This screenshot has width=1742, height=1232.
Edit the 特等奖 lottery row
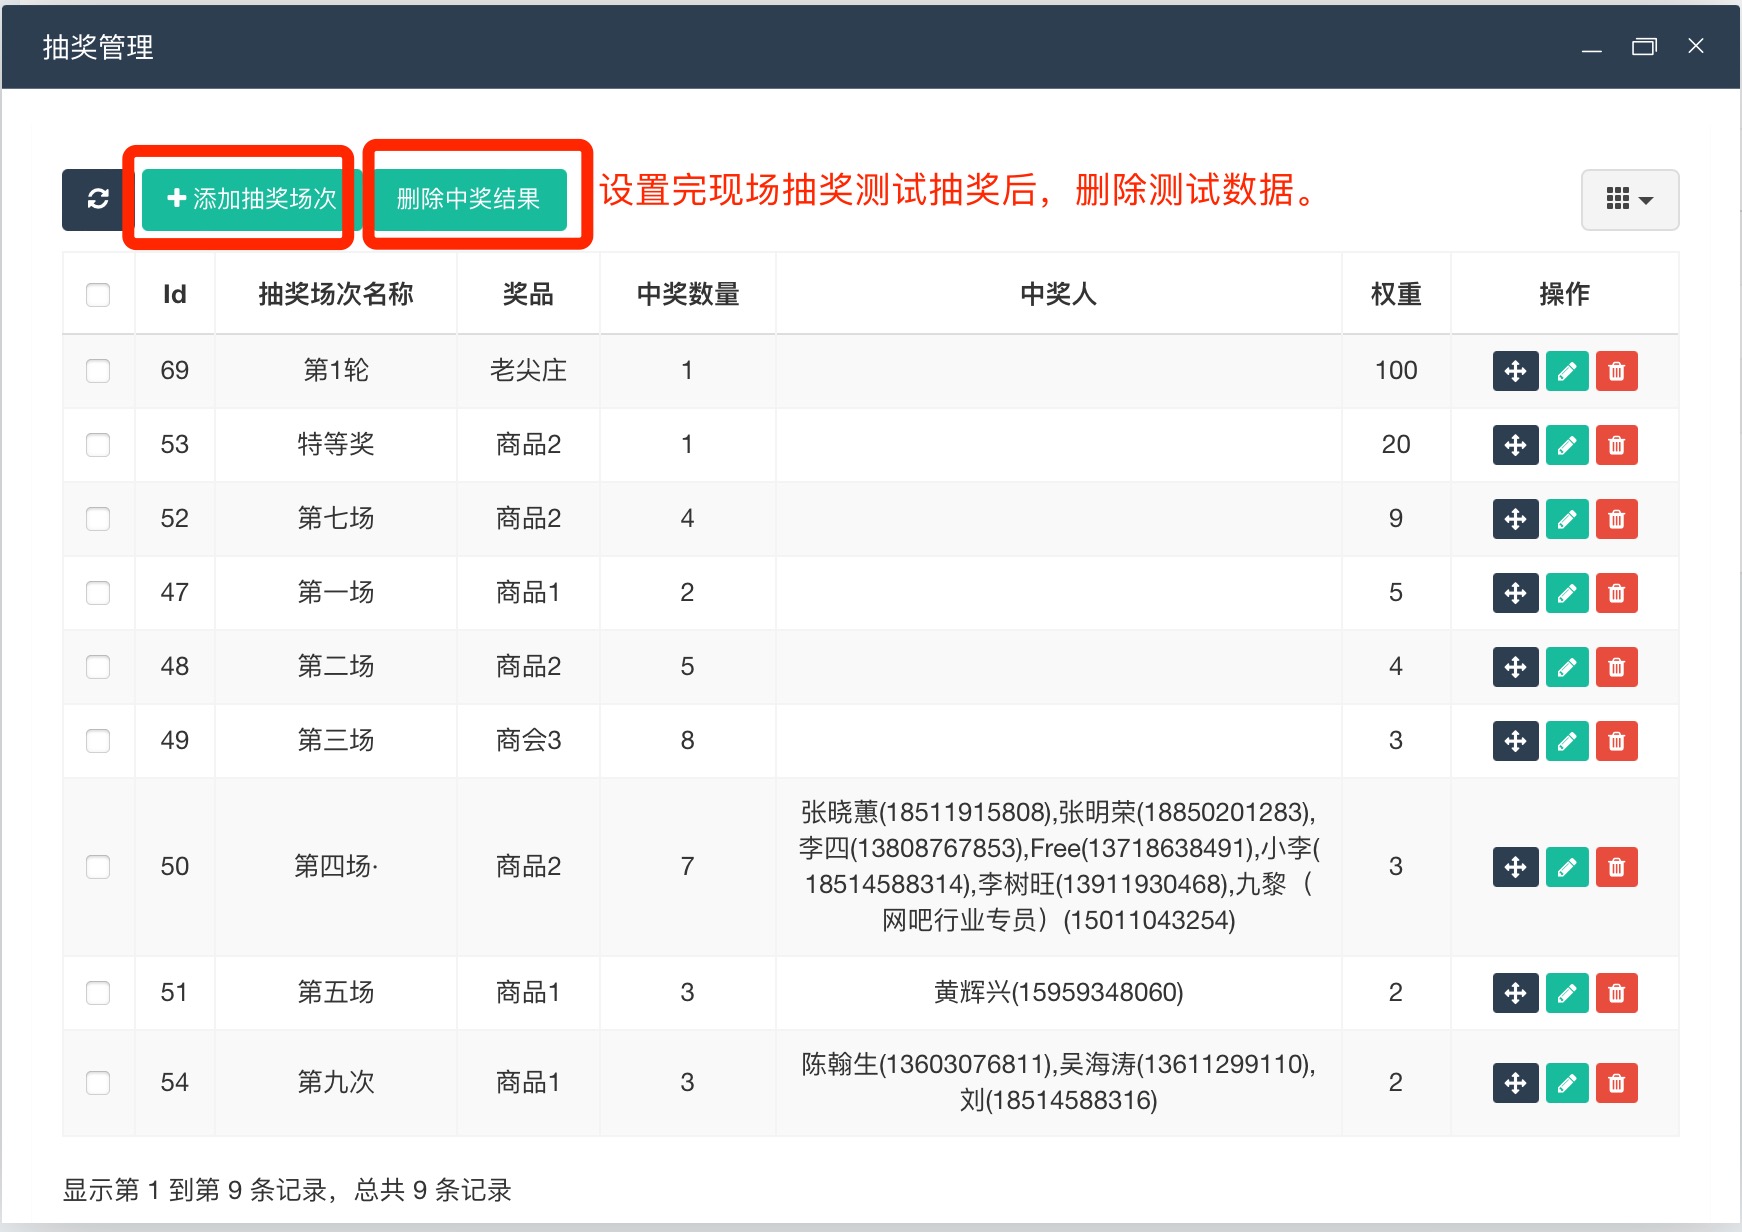pos(1566,445)
